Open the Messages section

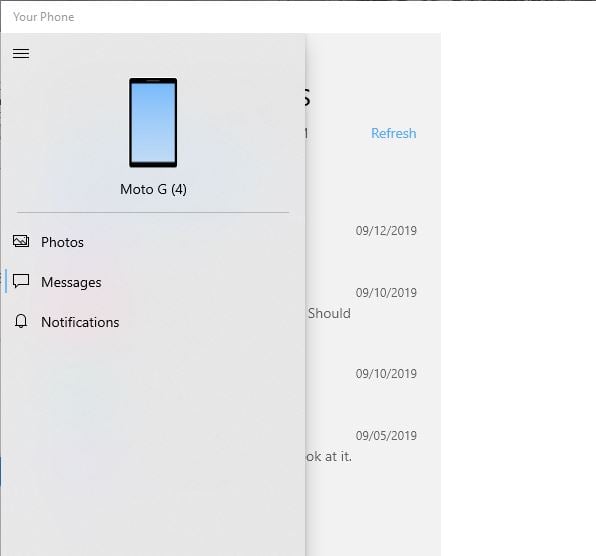[153, 282]
